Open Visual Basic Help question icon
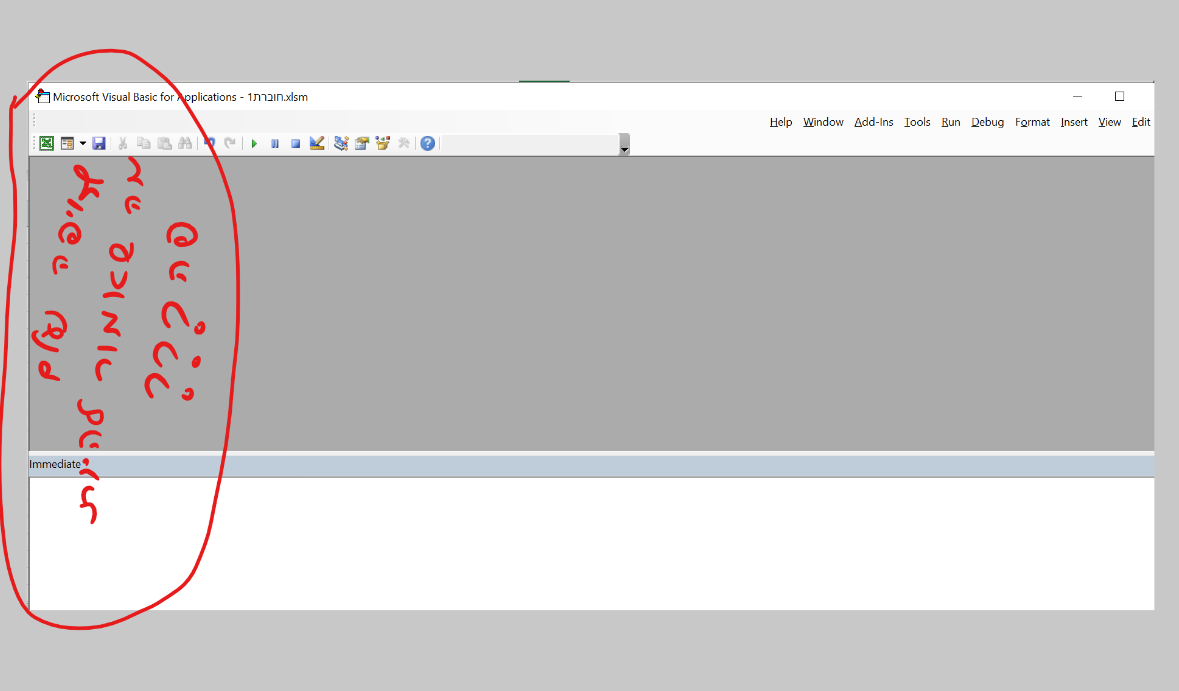The image size is (1179, 691). [x=428, y=143]
